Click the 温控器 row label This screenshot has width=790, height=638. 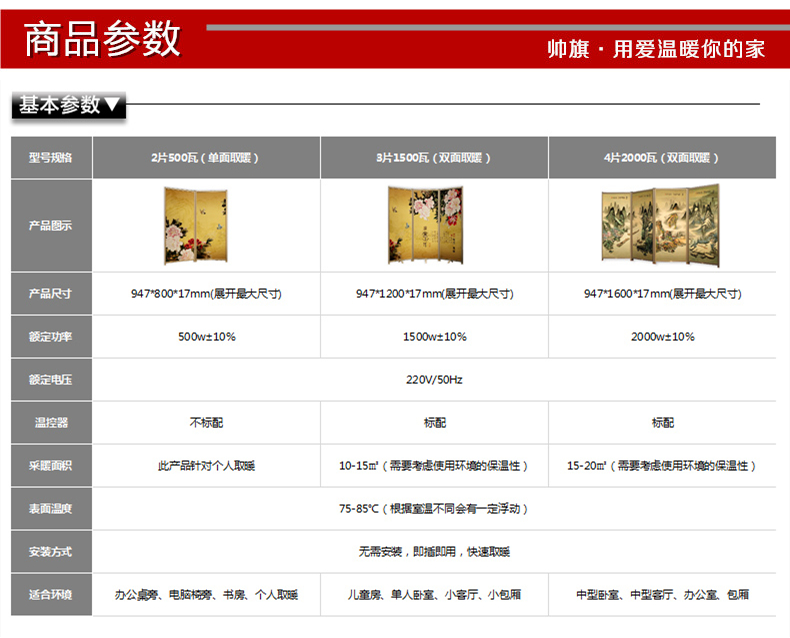51,423
